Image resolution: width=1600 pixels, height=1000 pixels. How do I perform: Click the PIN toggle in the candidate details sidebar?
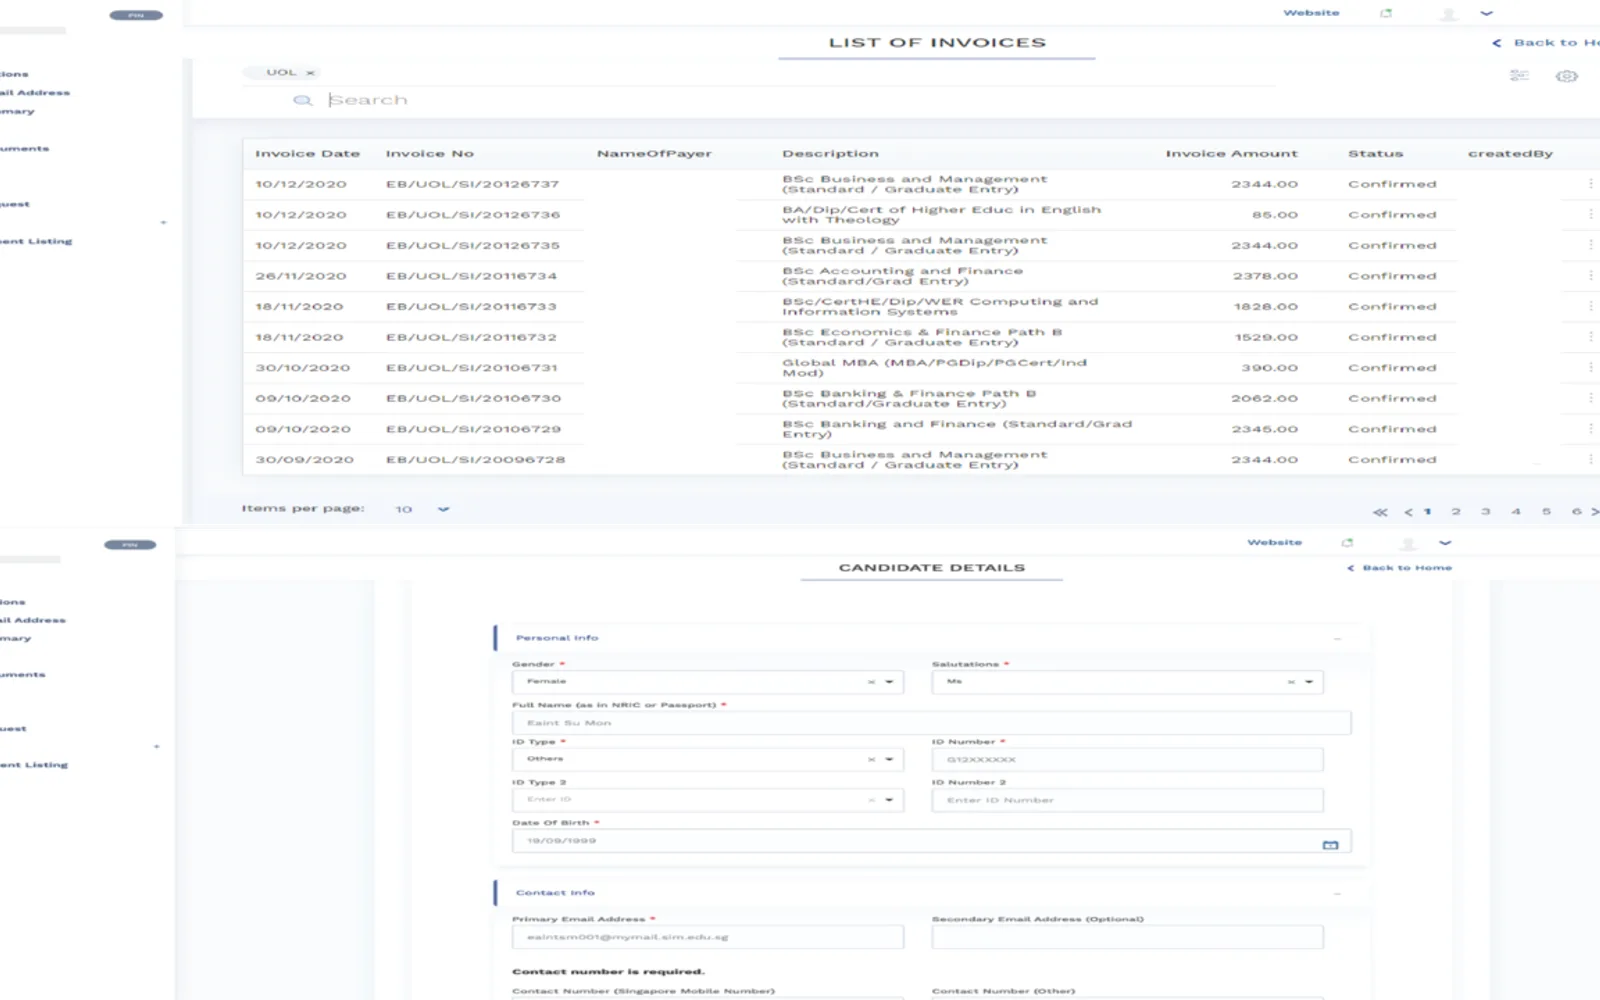click(130, 545)
